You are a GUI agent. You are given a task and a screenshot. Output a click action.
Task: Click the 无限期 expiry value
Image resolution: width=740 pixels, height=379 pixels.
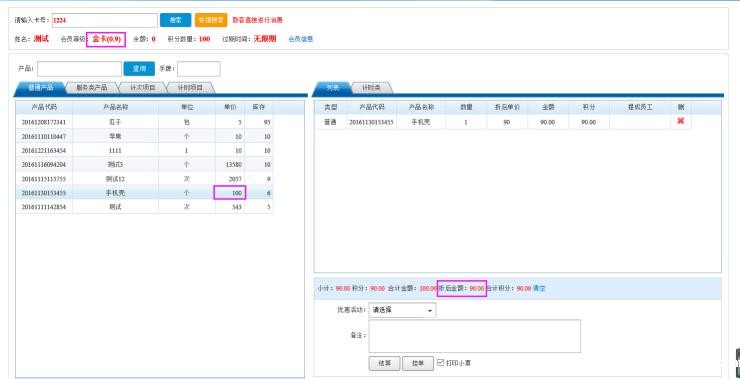[x=265, y=39]
